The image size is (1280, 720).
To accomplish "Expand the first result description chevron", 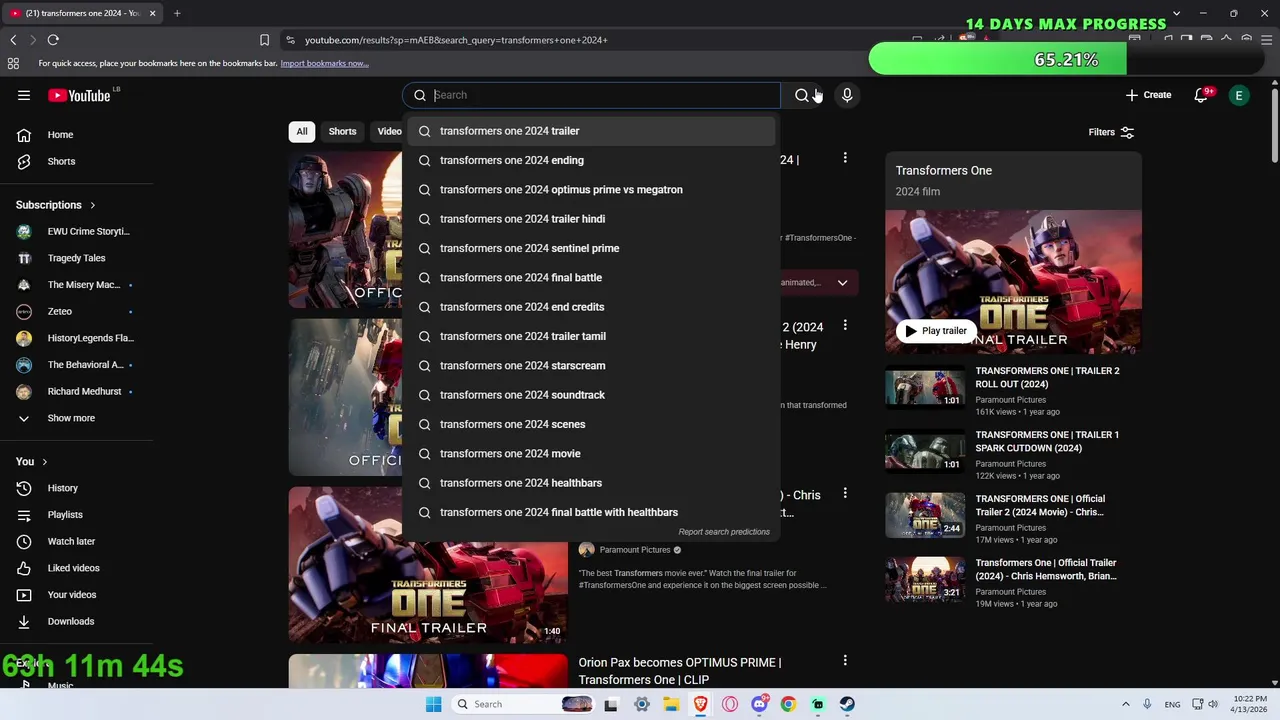I will 842,283.
